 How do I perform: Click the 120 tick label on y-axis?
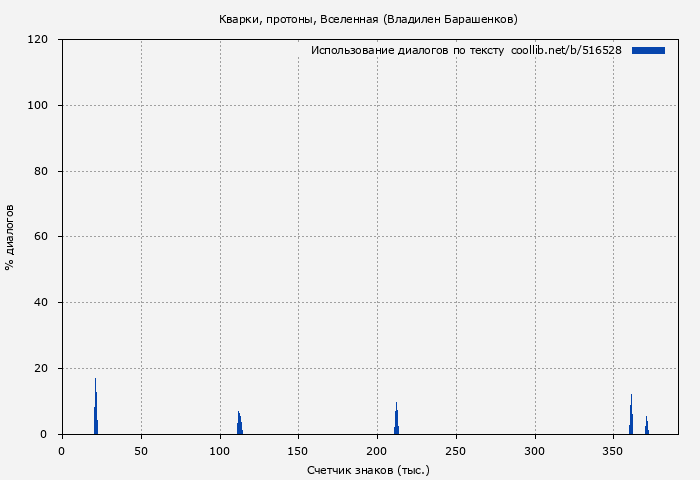(x=38, y=40)
